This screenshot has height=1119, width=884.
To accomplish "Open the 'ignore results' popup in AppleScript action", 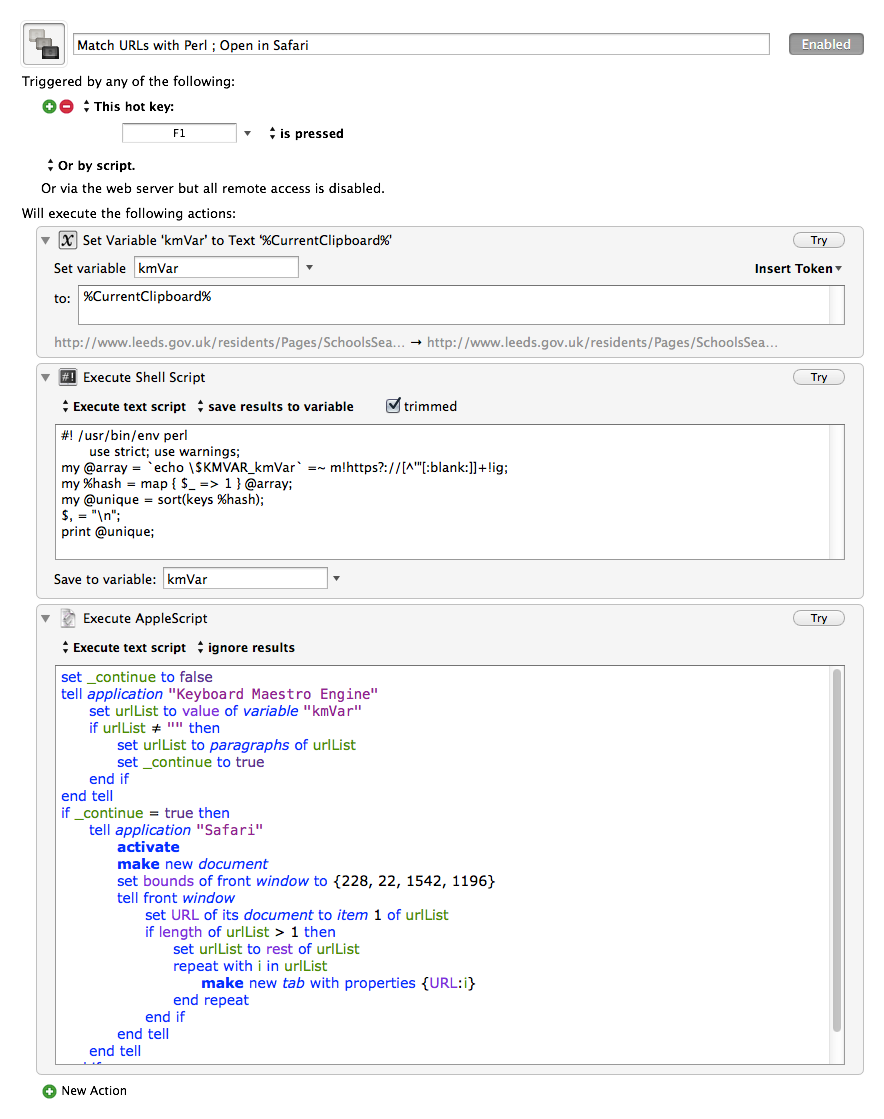I will coord(245,647).
